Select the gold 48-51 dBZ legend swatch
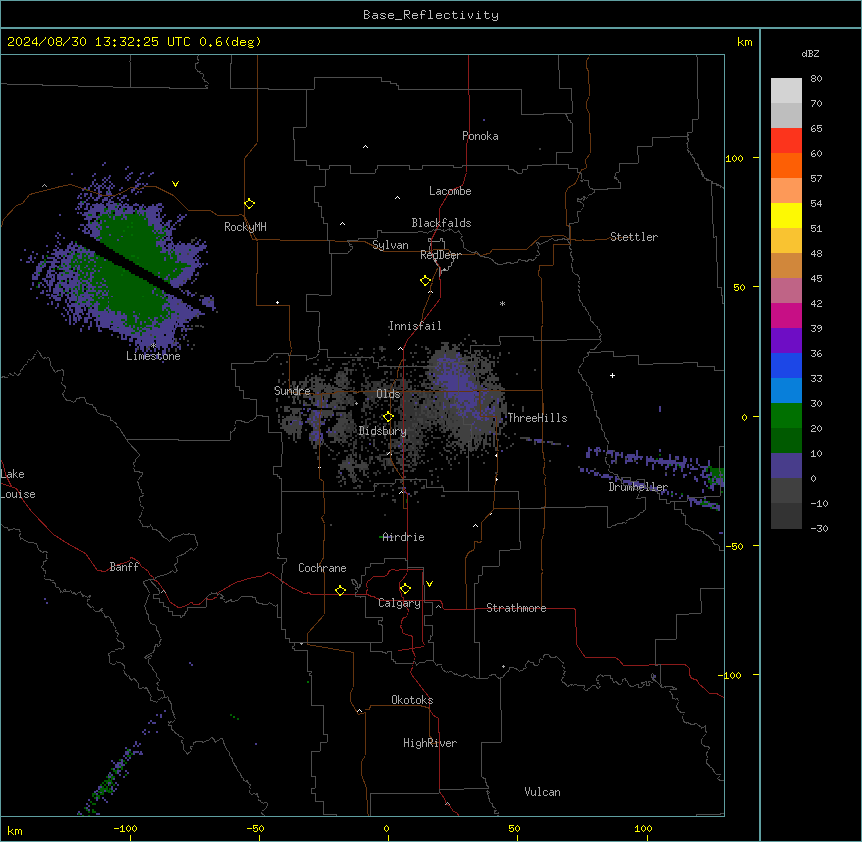 tap(786, 240)
